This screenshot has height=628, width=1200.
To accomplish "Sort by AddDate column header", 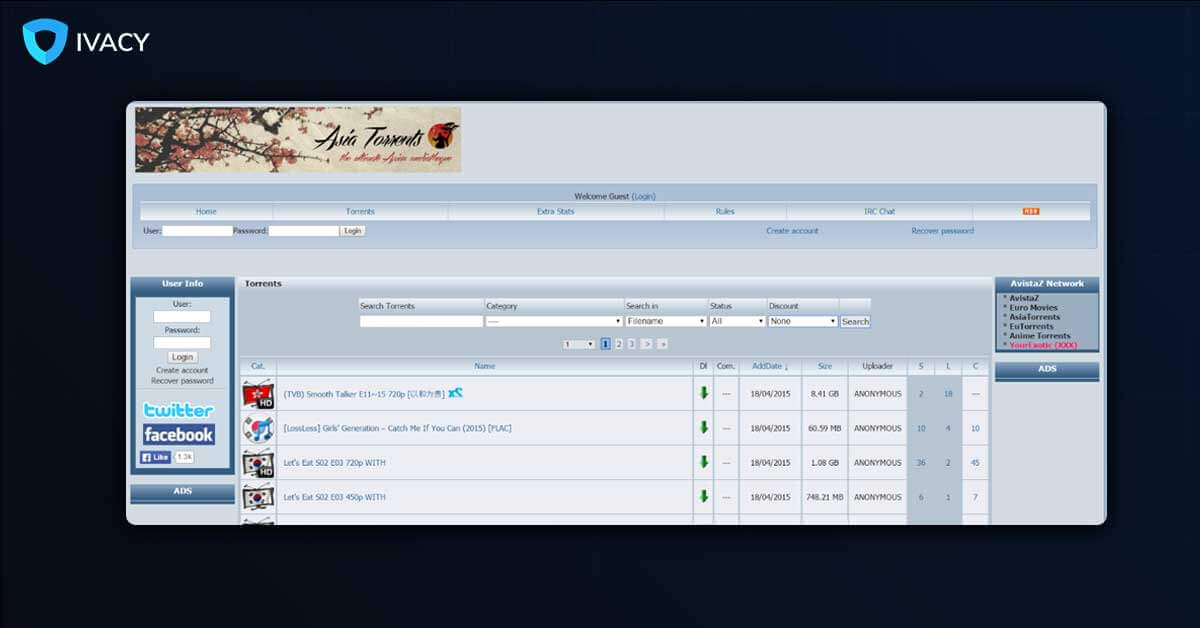I will (770, 366).
